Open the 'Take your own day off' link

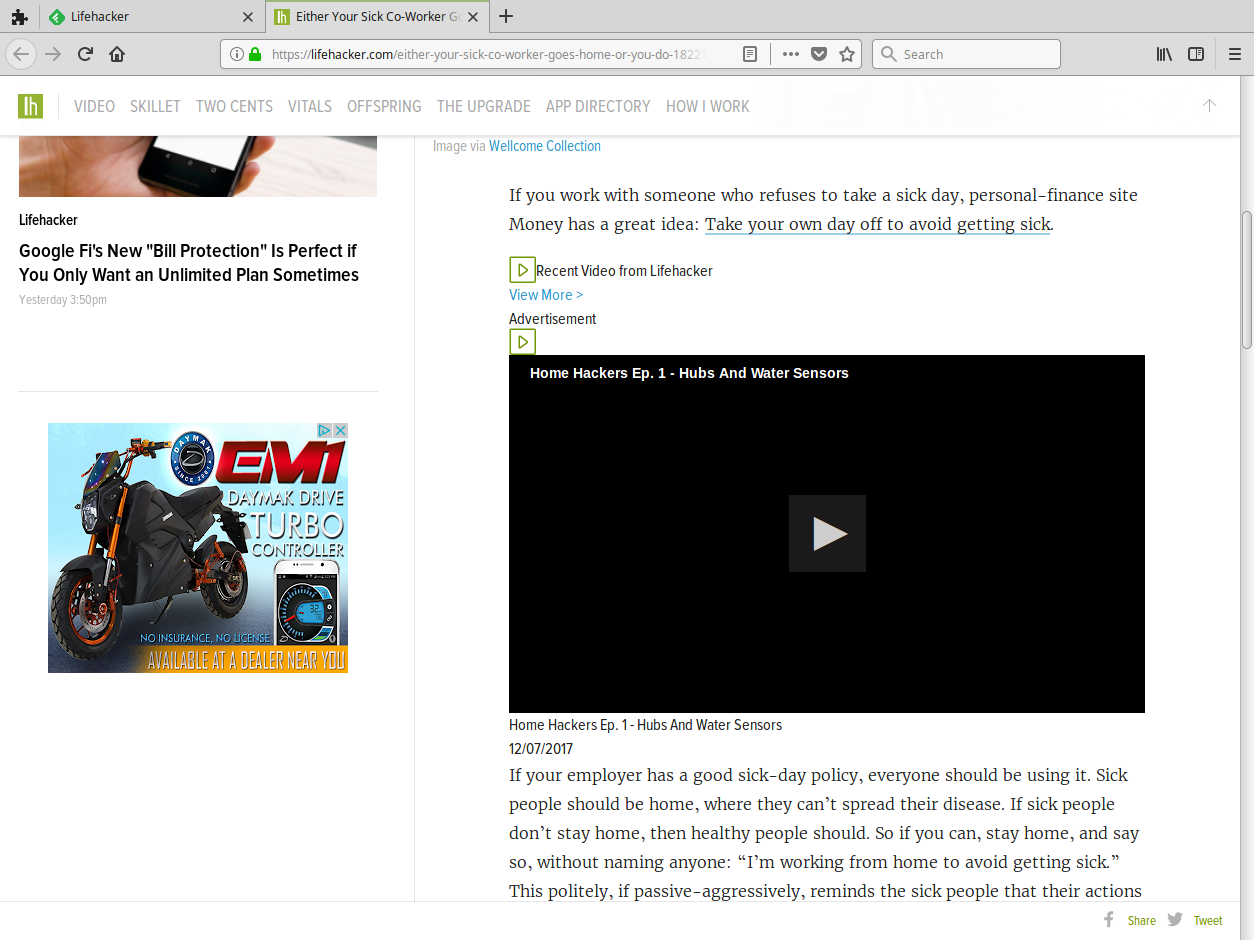[x=877, y=224]
